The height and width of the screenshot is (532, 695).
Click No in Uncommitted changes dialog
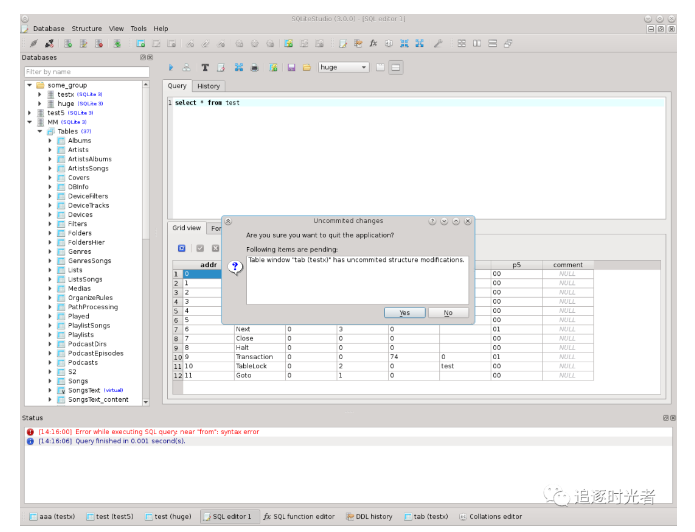[447, 312]
